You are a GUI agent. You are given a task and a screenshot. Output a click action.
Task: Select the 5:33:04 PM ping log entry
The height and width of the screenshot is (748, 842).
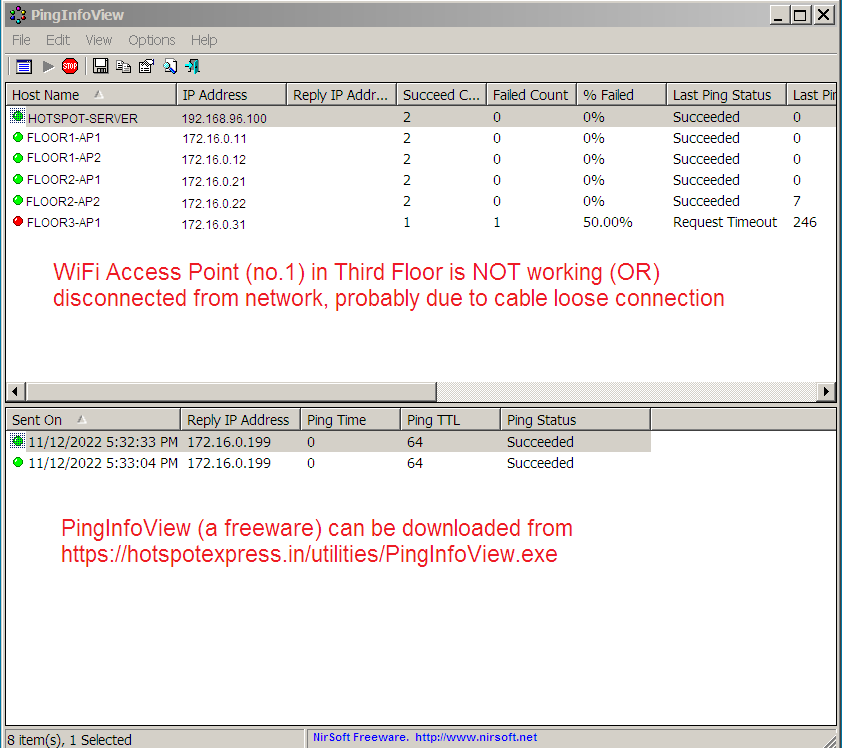[x=102, y=463]
